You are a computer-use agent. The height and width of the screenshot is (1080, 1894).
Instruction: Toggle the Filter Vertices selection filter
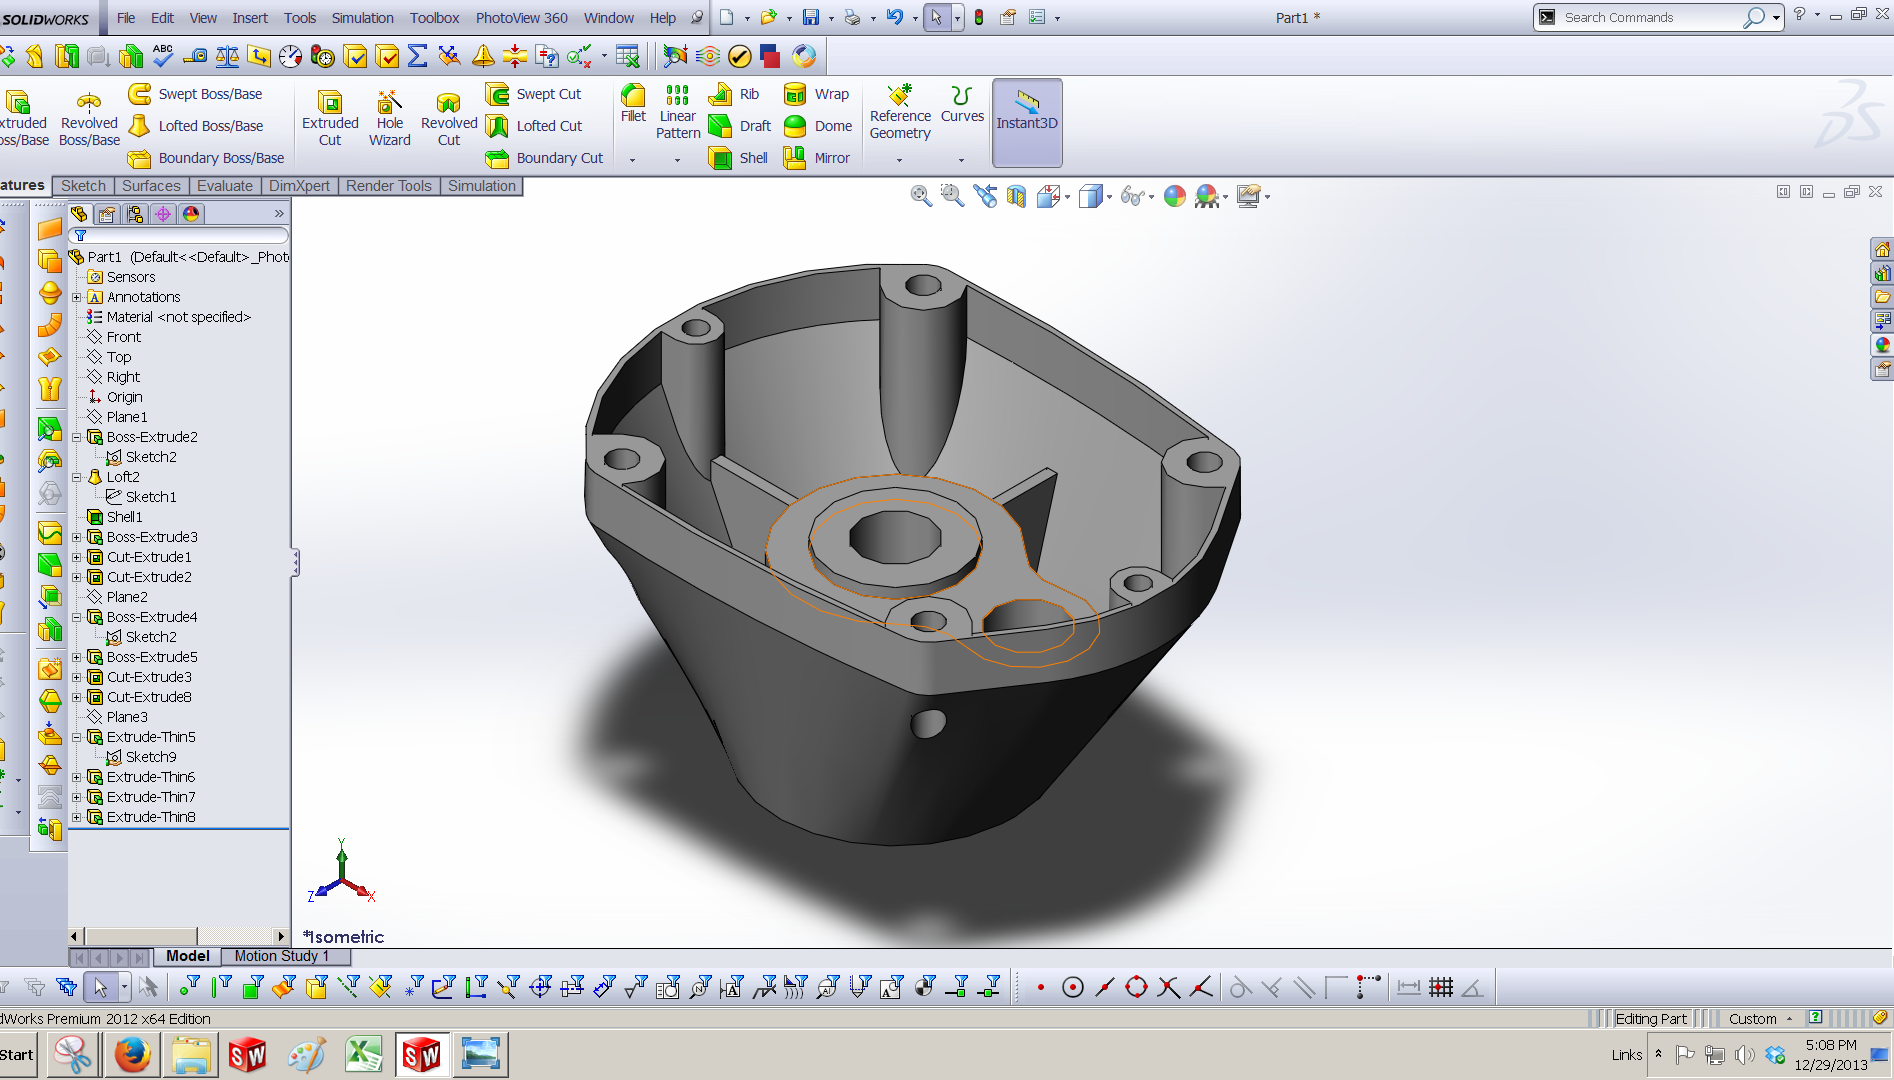point(188,988)
